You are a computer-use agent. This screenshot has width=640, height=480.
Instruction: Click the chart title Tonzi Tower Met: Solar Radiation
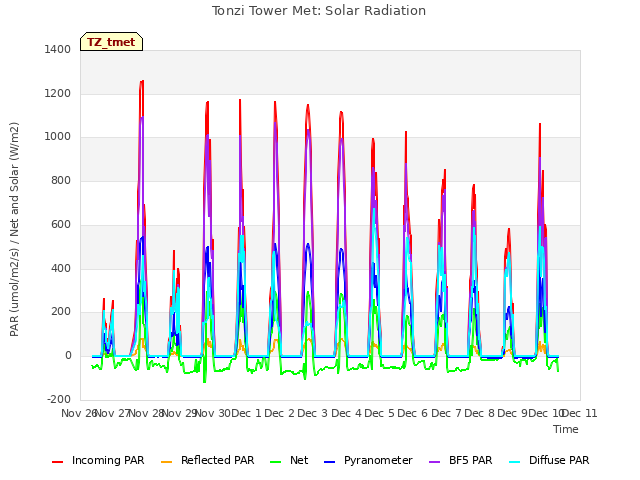(x=319, y=11)
